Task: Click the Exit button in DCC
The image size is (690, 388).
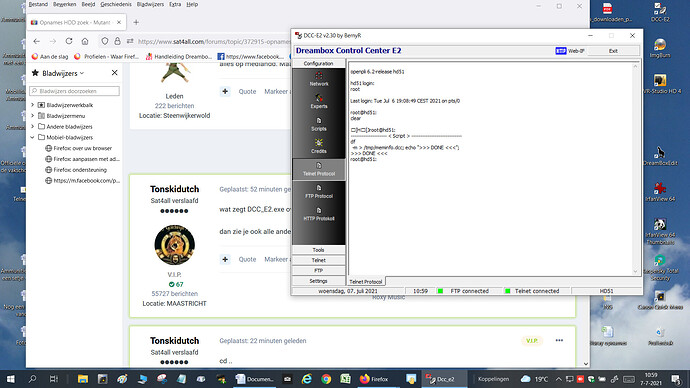Action: (613, 51)
